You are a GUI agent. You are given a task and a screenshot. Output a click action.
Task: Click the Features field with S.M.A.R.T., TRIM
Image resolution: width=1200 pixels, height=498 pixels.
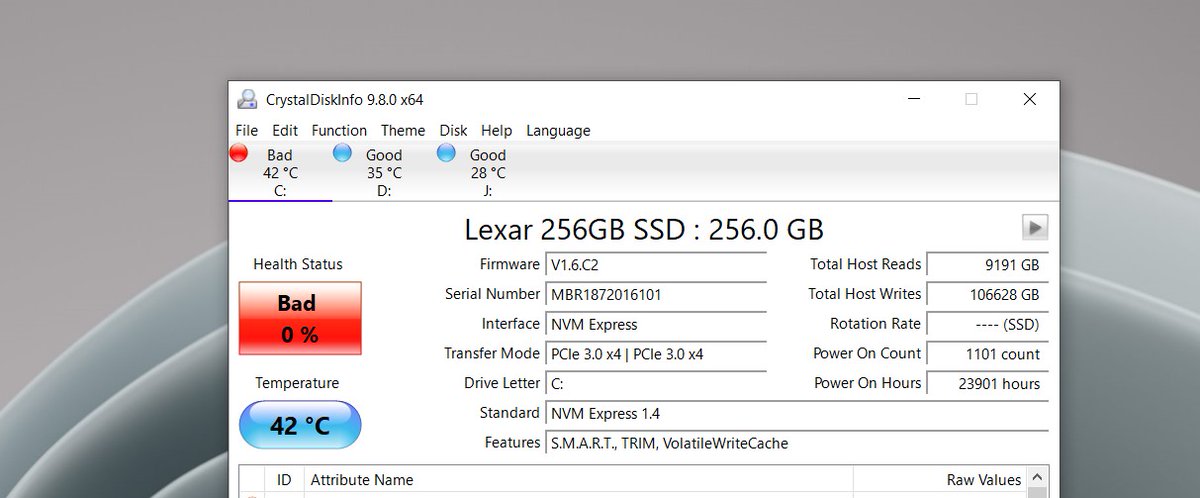point(797,443)
